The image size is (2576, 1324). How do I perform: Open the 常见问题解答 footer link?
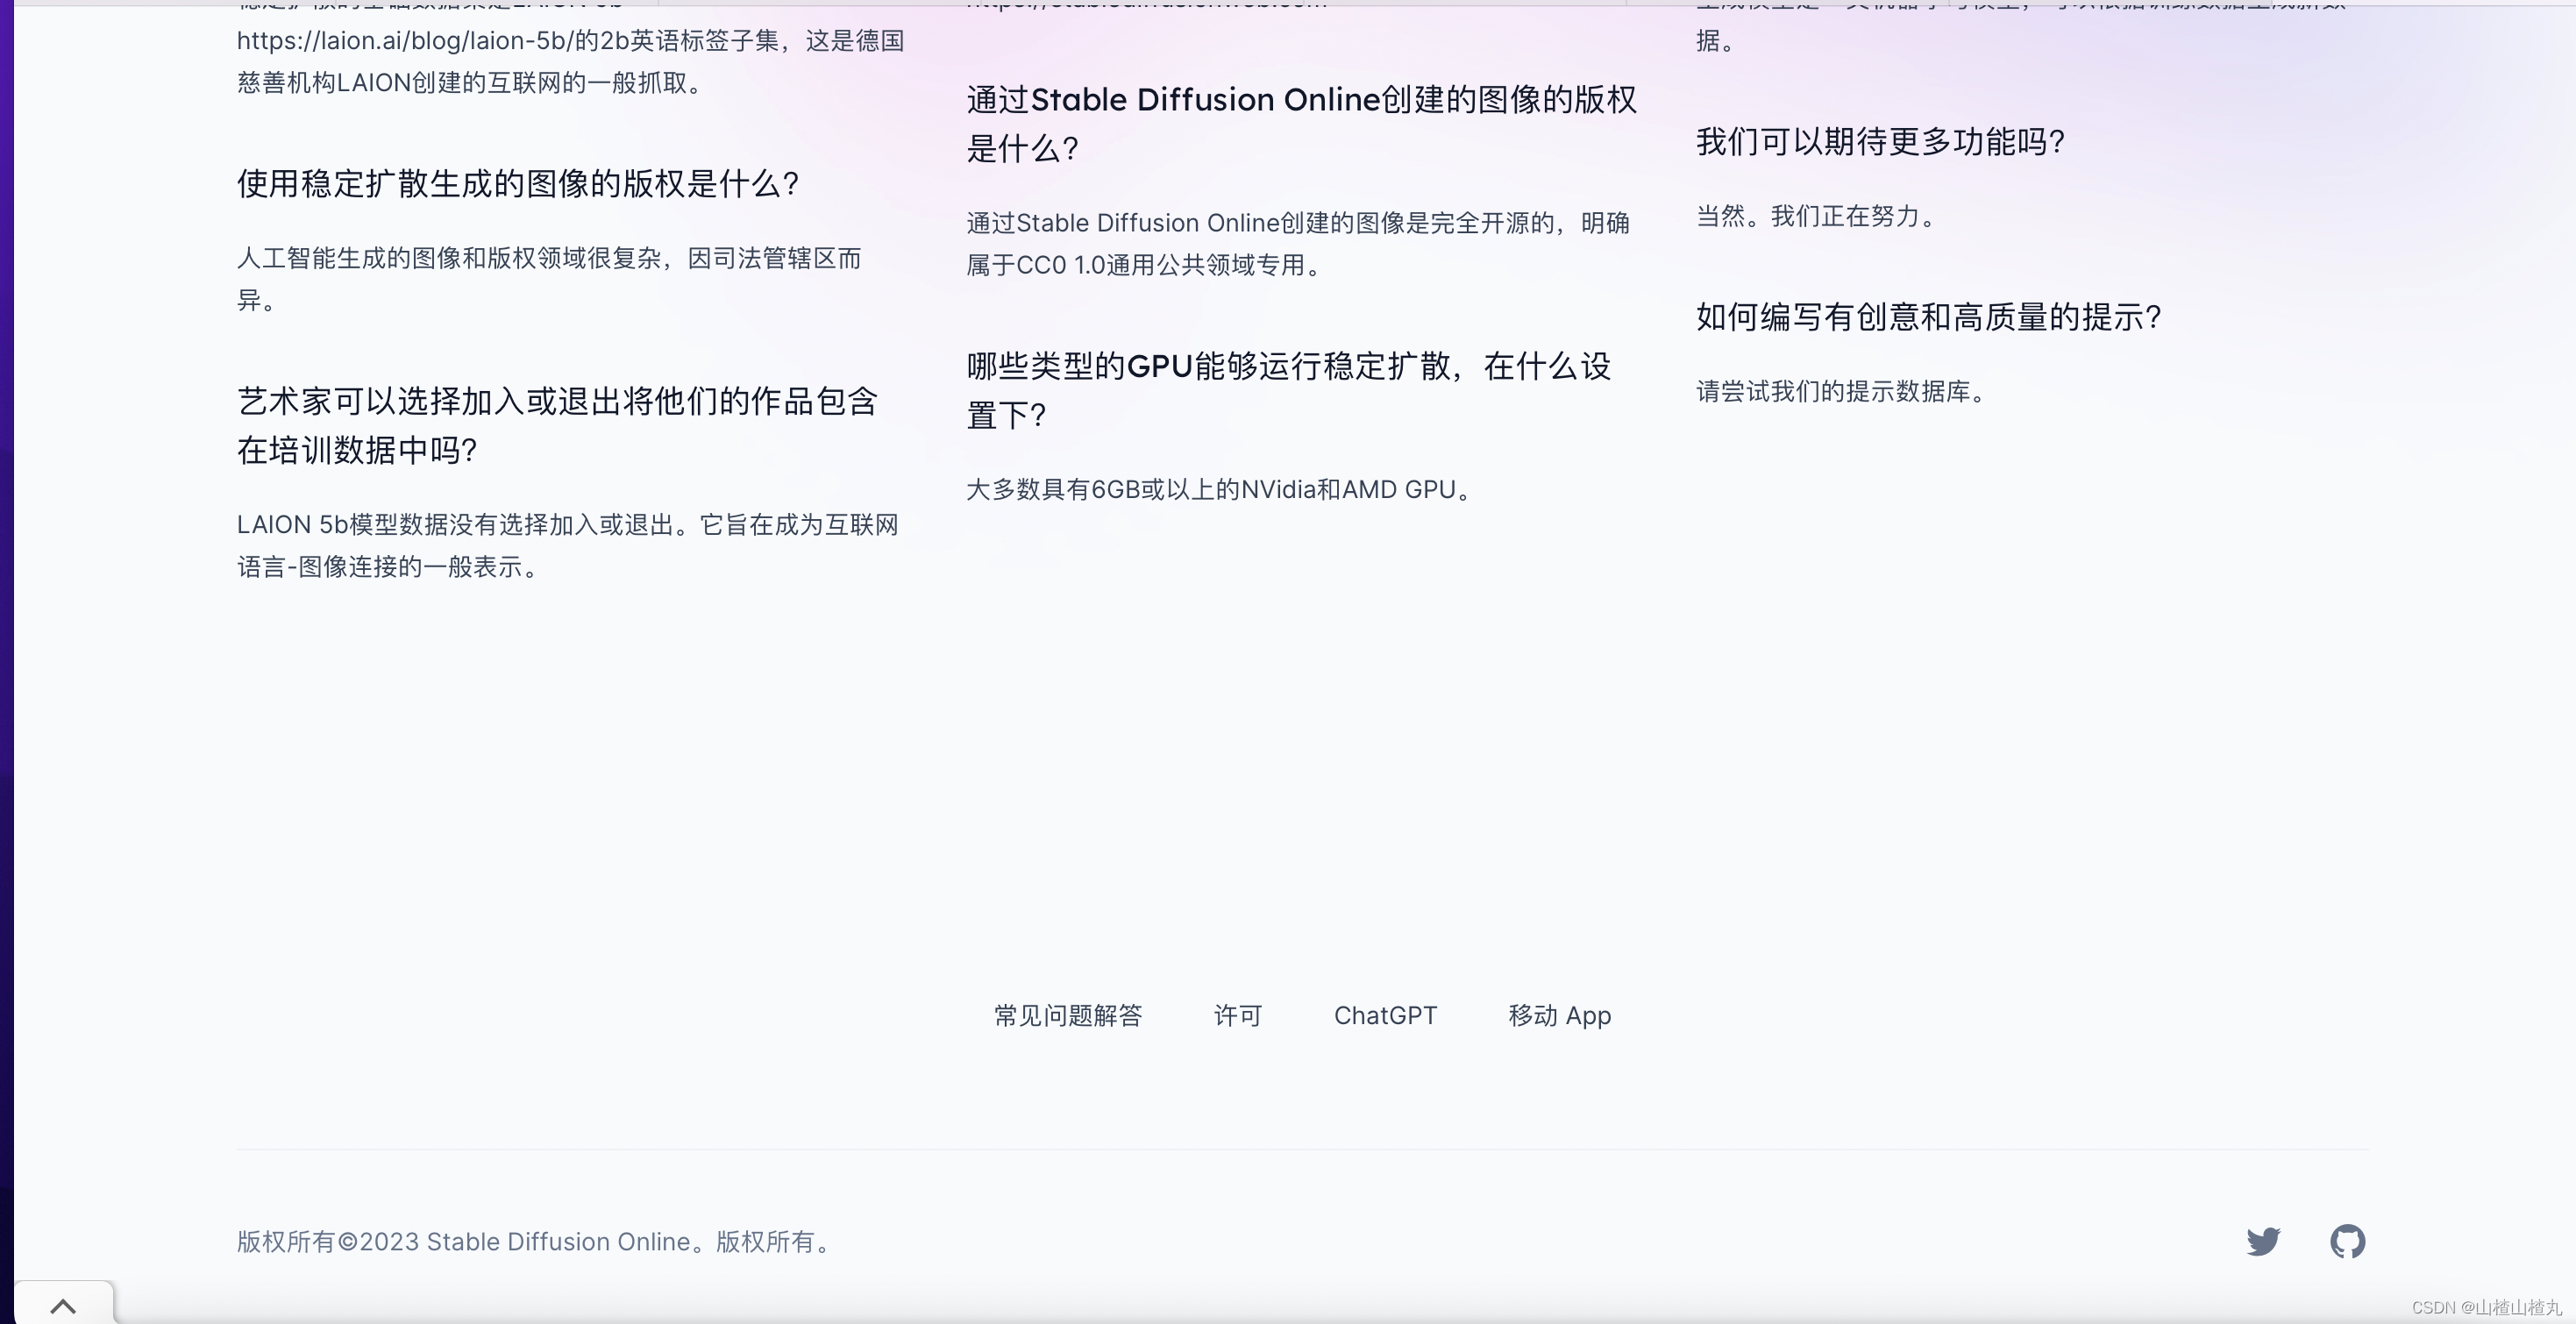1068,1015
